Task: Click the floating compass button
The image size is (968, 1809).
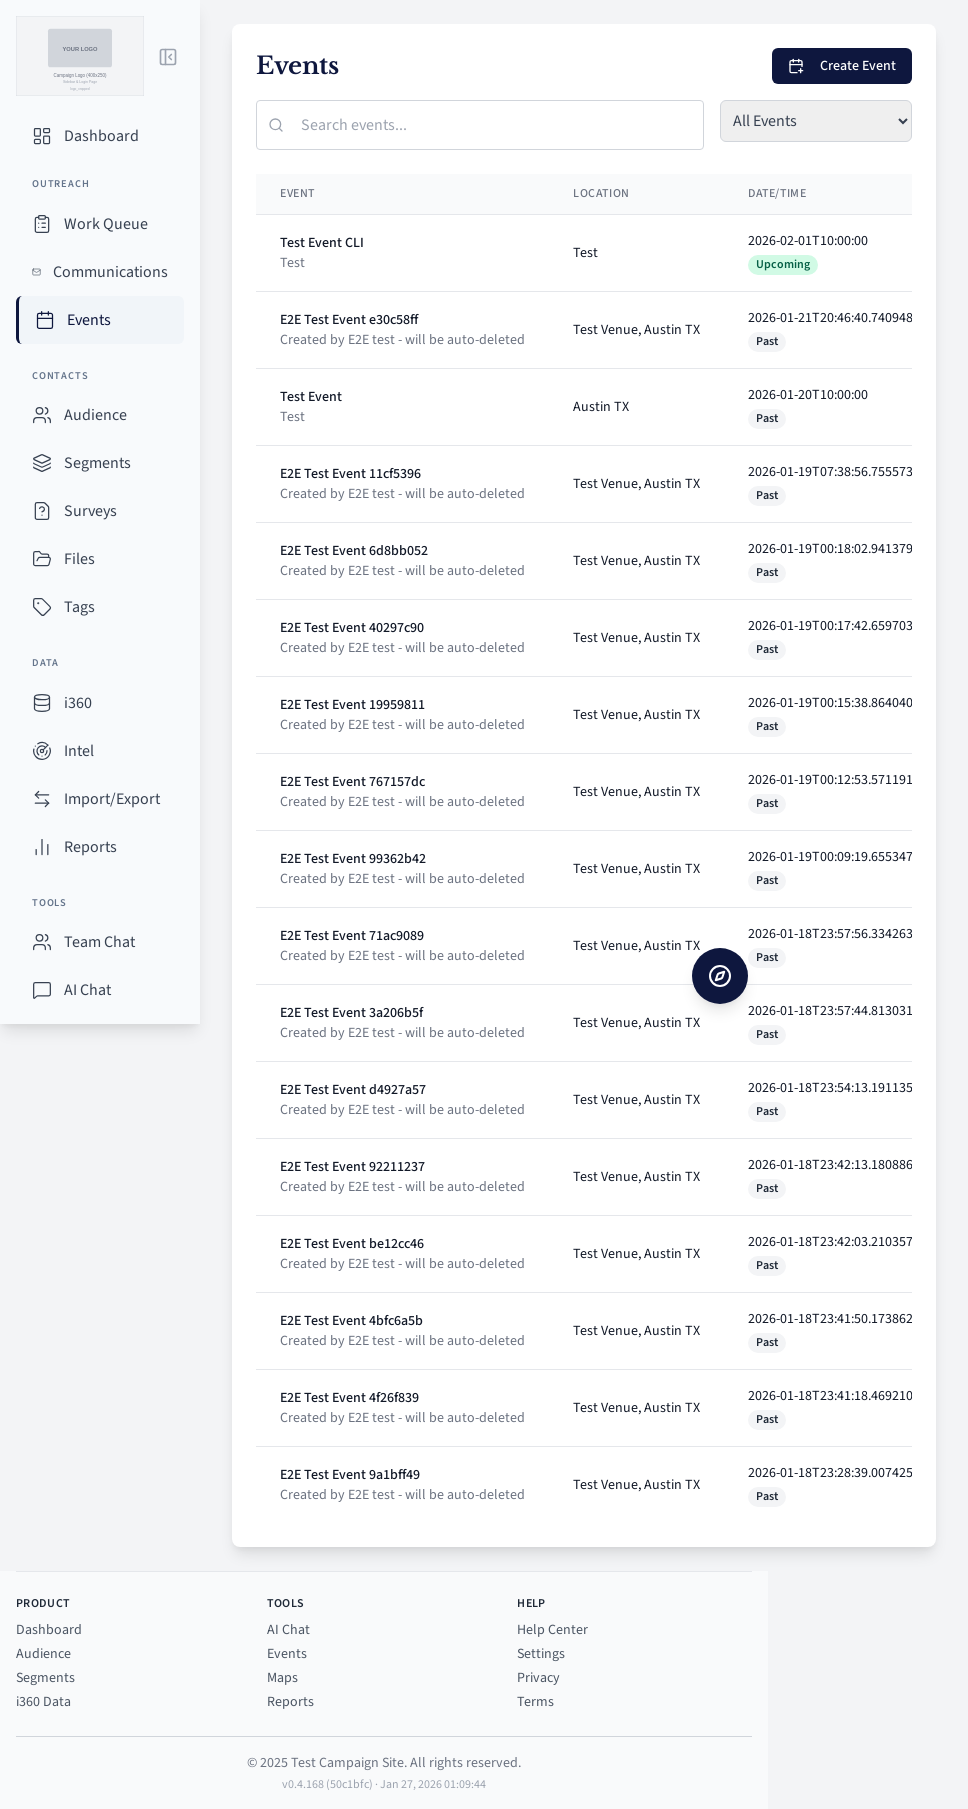Action: [720, 976]
